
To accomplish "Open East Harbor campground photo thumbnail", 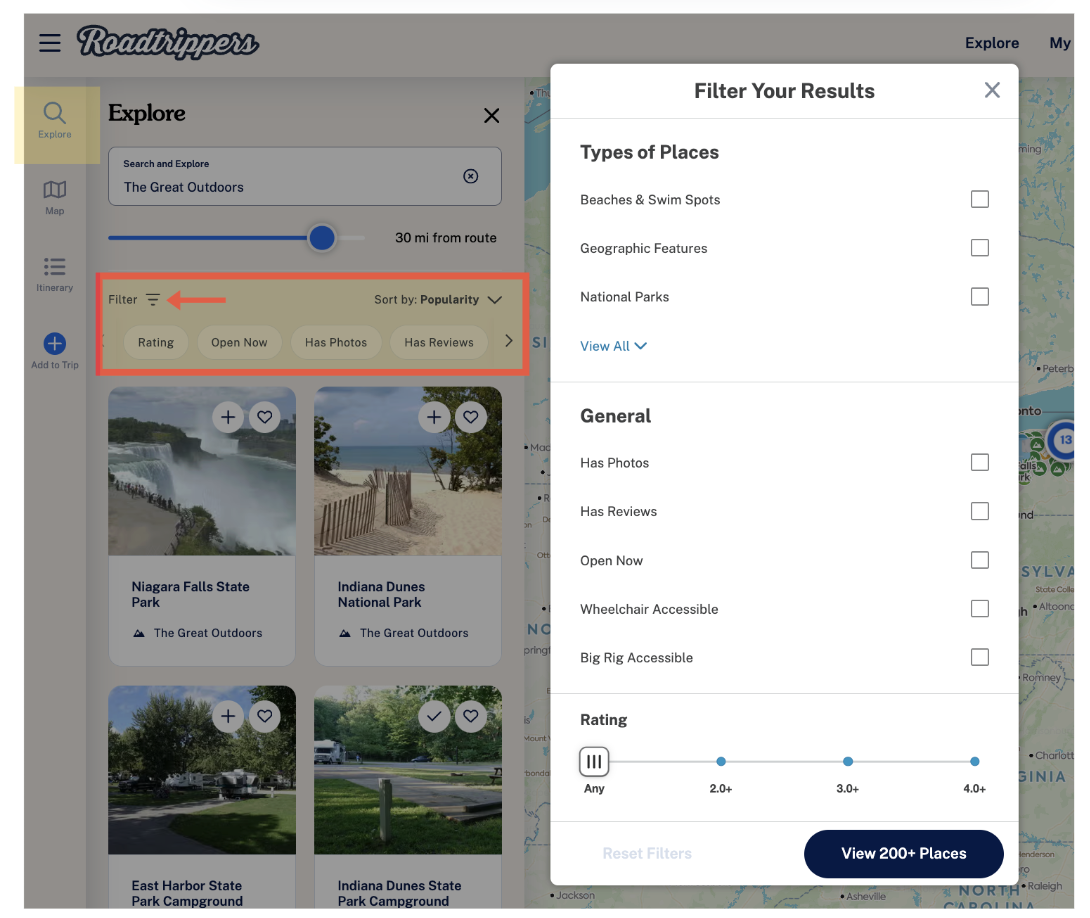I will [x=202, y=770].
